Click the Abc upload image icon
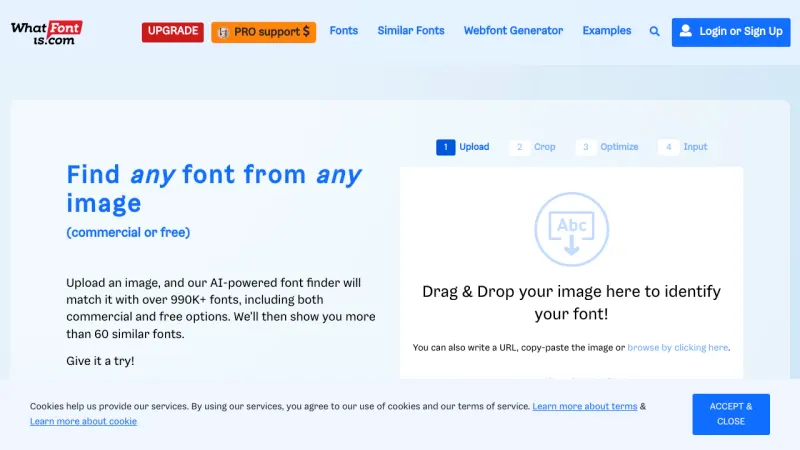The image size is (800, 450). [x=571, y=229]
